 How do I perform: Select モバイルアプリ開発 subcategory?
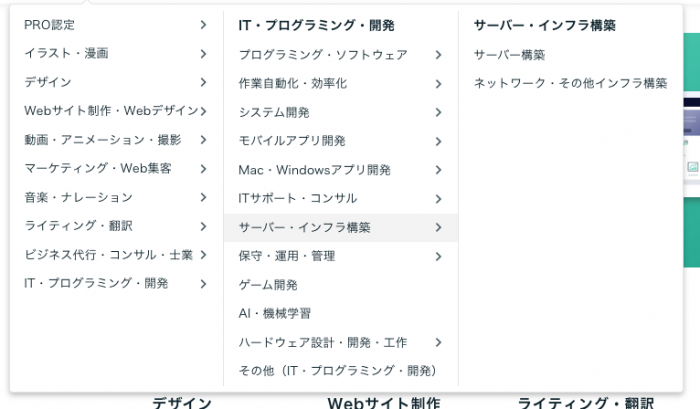point(291,141)
